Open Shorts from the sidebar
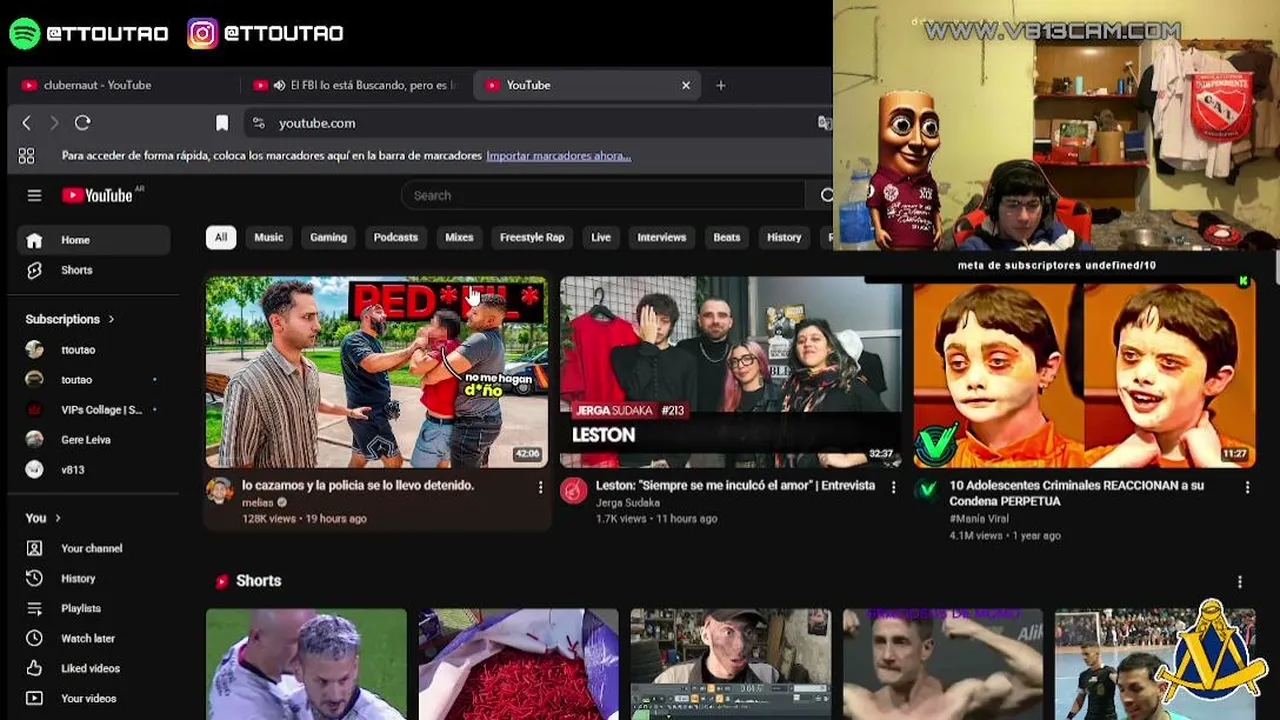Viewport: 1280px width, 720px height. pos(94,270)
